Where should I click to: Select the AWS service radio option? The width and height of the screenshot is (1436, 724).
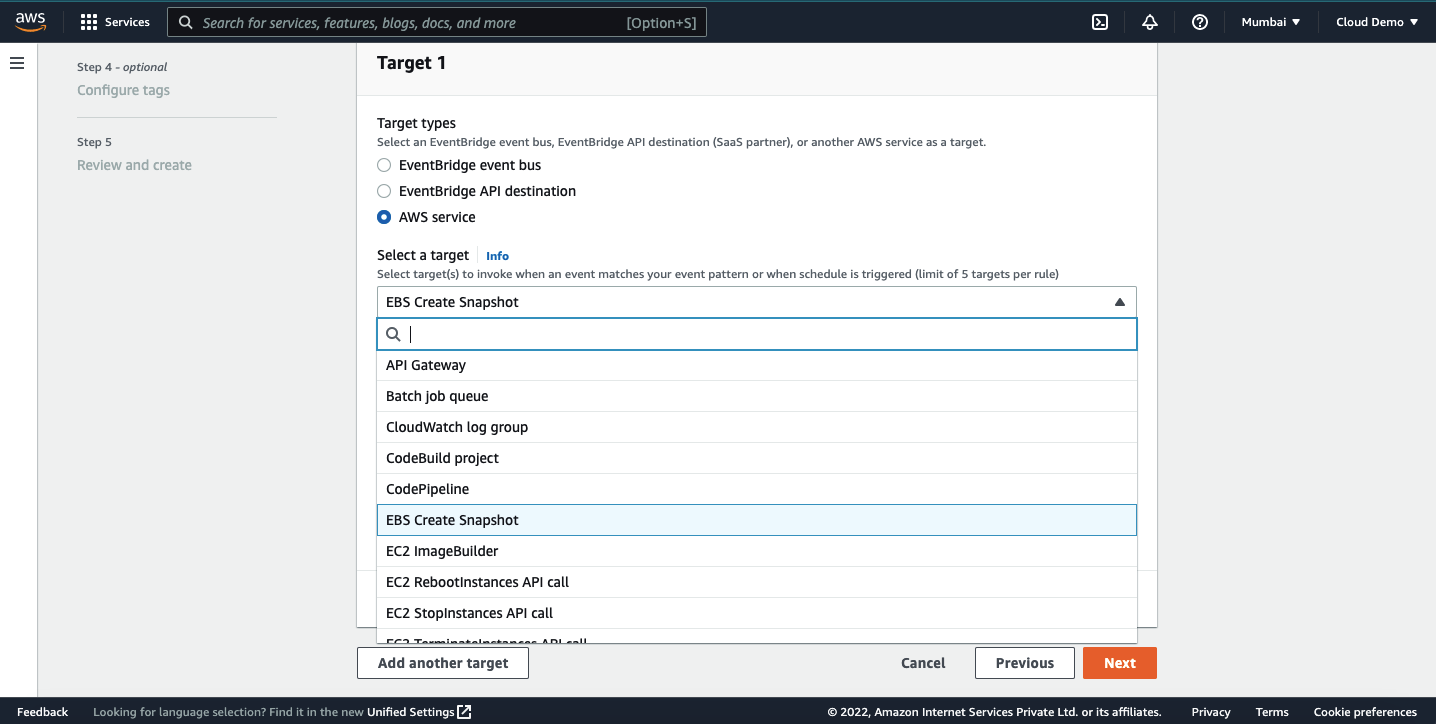pyautogui.click(x=384, y=217)
